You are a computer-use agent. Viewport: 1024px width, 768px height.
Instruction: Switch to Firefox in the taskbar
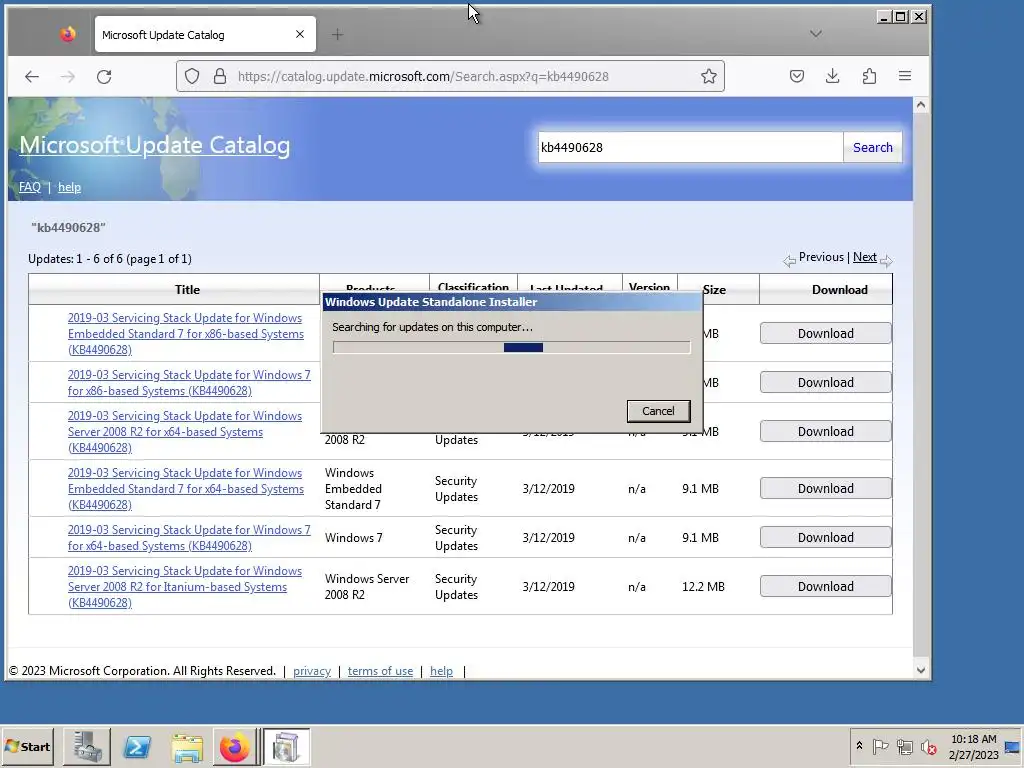point(234,746)
